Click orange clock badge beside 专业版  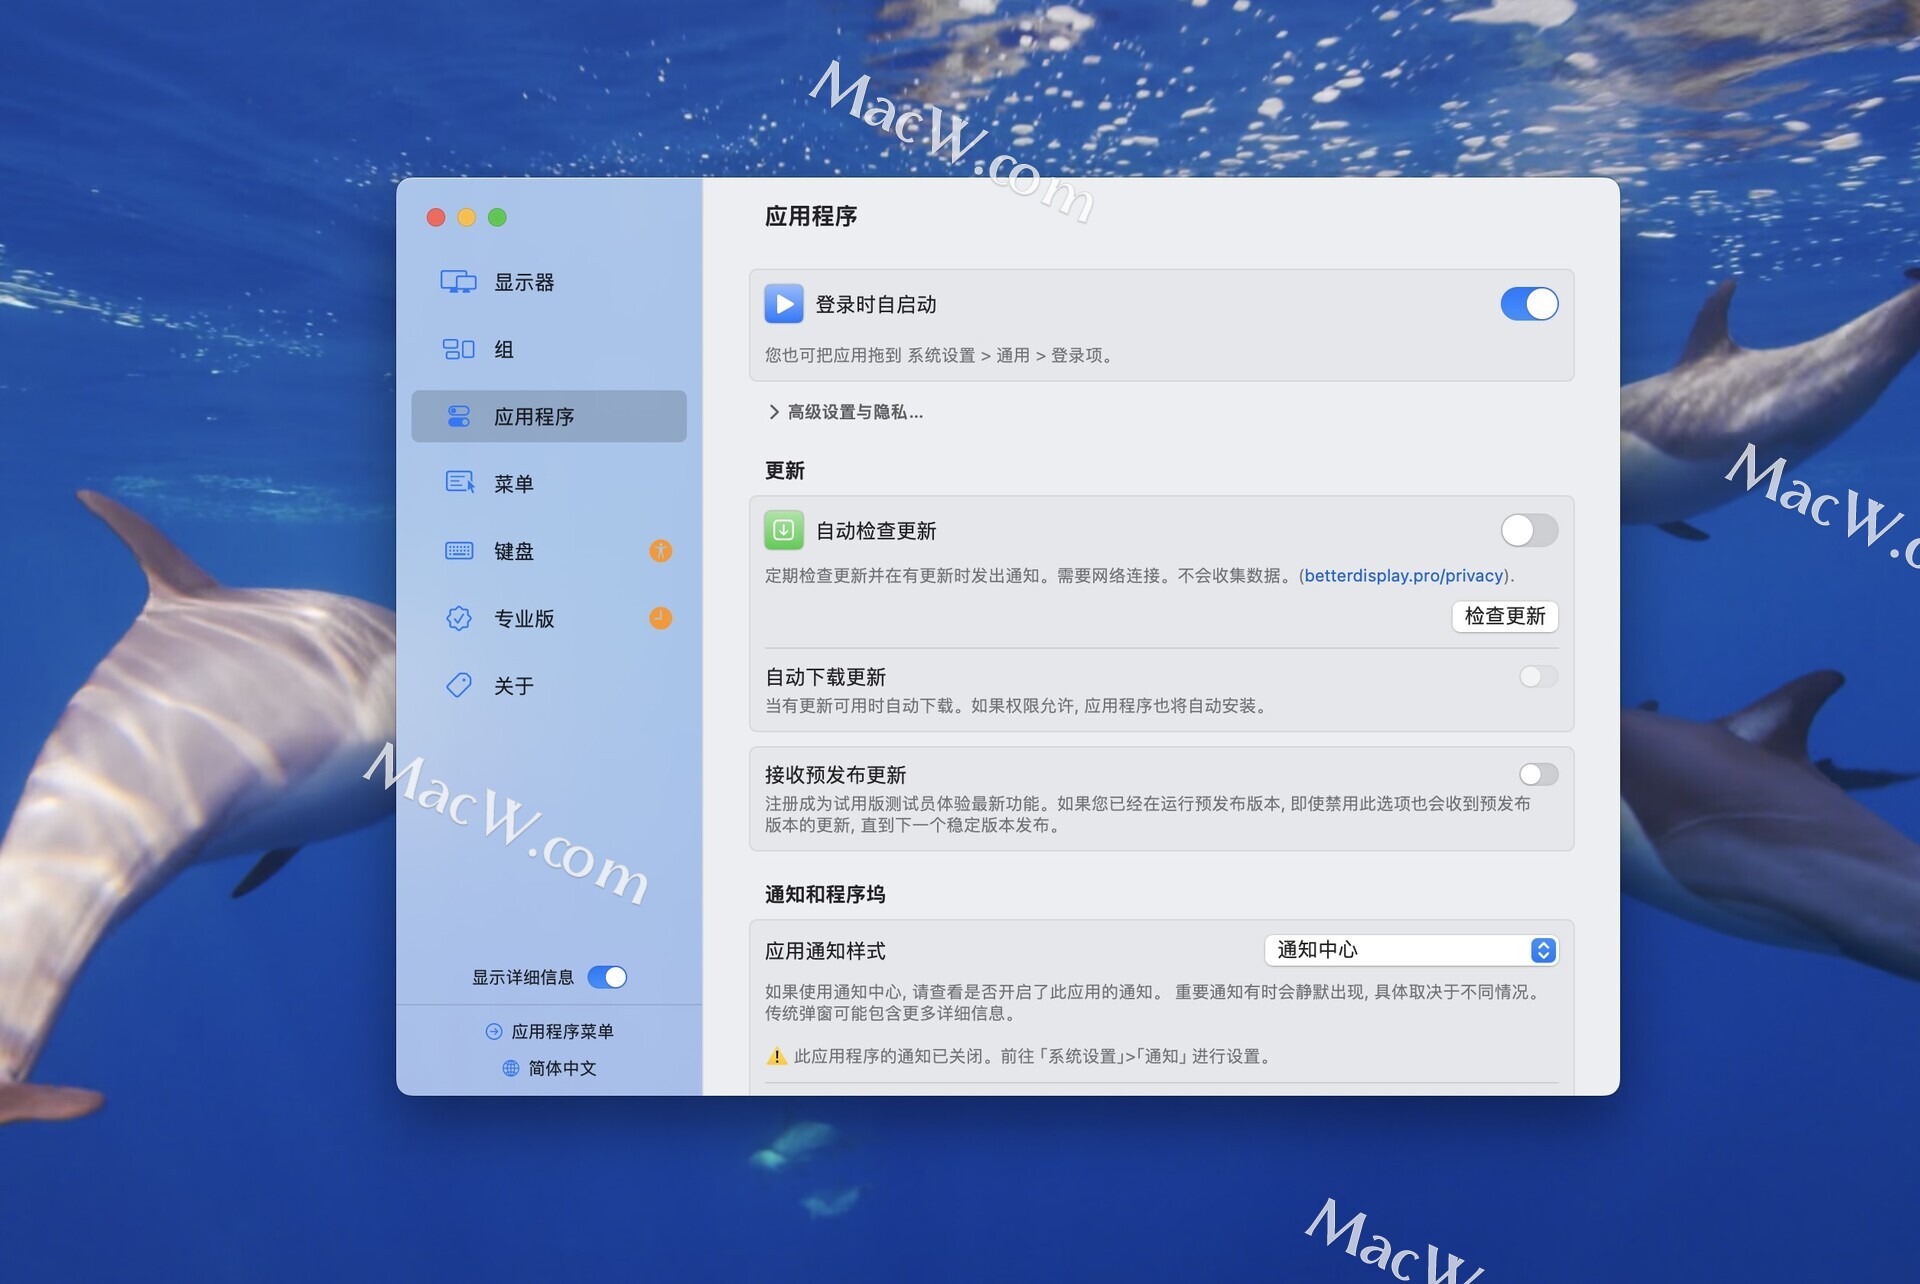pyautogui.click(x=660, y=618)
